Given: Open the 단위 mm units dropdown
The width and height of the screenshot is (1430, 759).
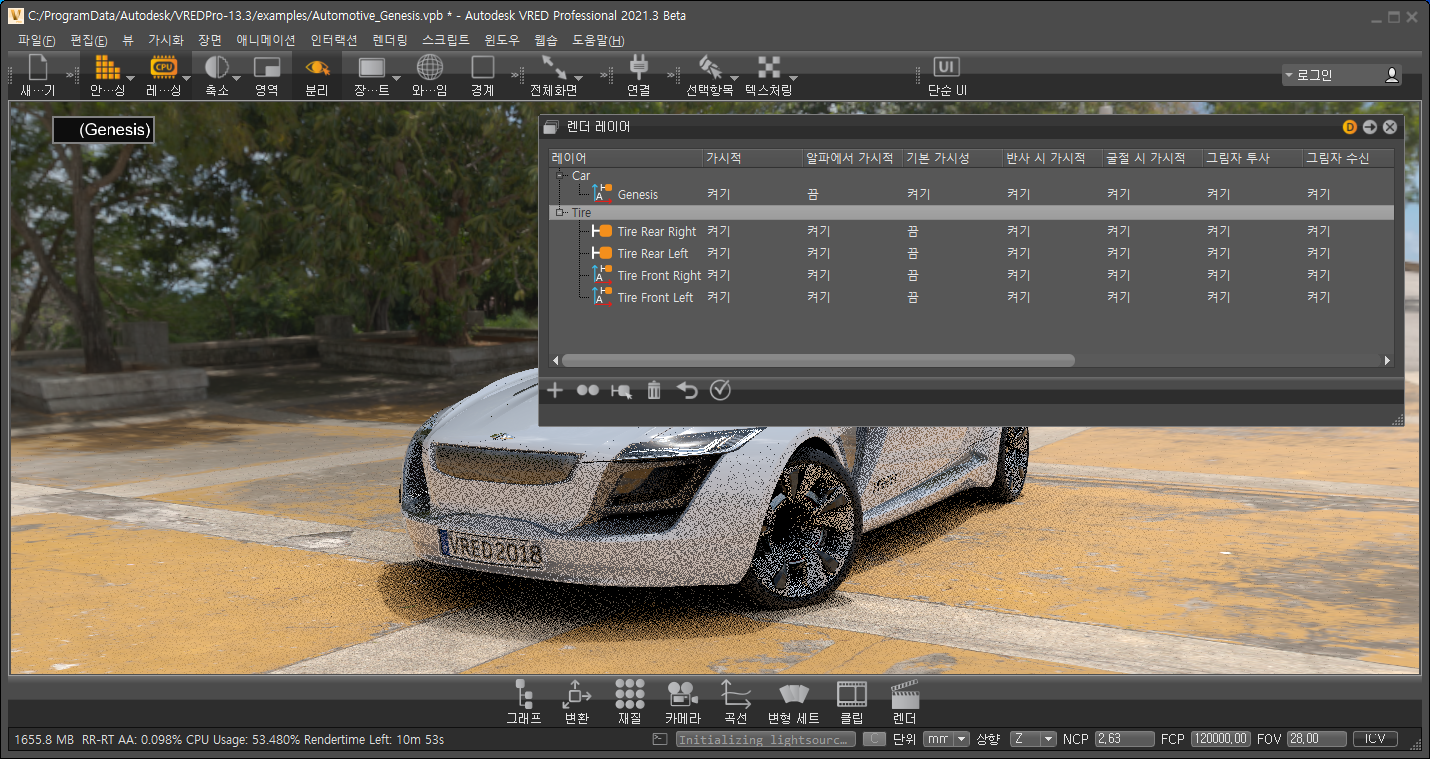Looking at the screenshot, I should pos(946,739).
